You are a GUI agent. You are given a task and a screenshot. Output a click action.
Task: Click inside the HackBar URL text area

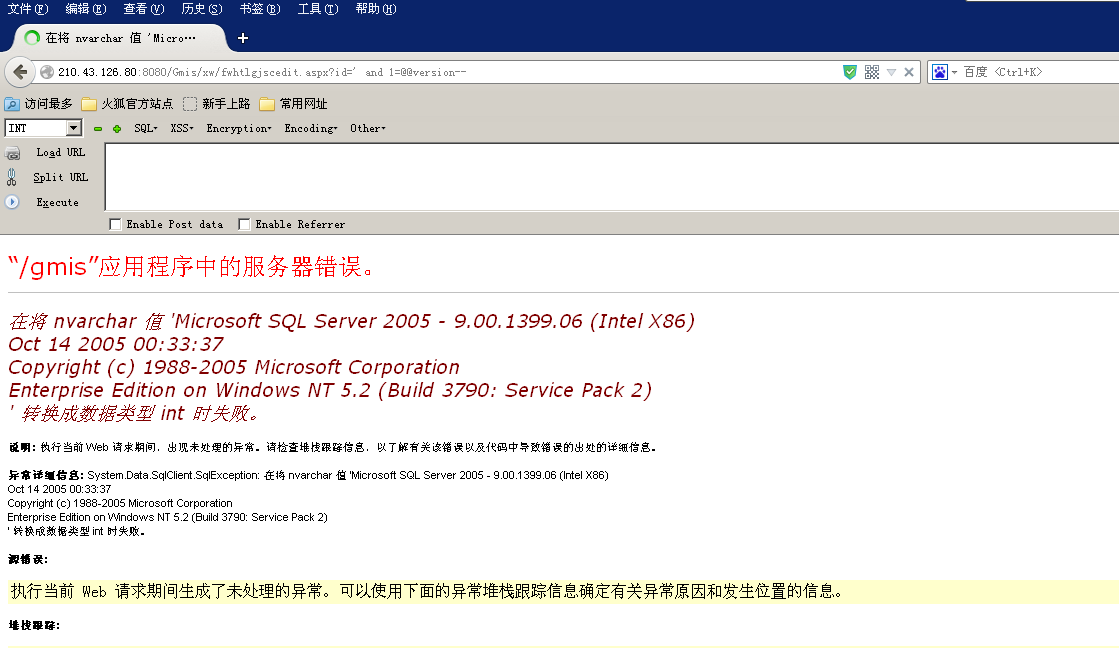(612, 177)
